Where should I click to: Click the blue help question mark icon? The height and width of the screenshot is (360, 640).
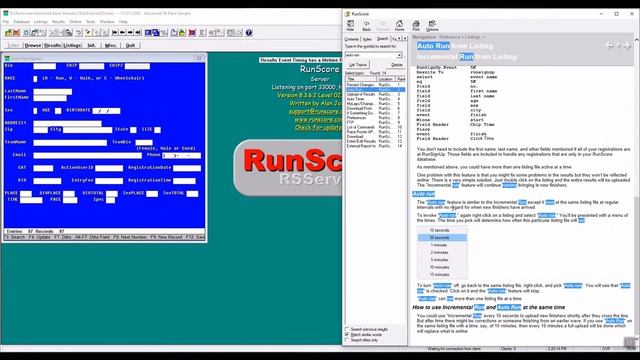click(x=249, y=33)
